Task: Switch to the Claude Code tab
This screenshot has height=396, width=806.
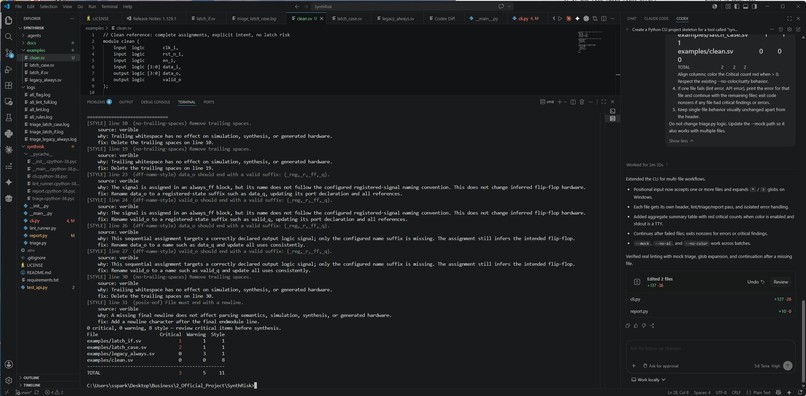Action: pyautogui.click(x=656, y=19)
